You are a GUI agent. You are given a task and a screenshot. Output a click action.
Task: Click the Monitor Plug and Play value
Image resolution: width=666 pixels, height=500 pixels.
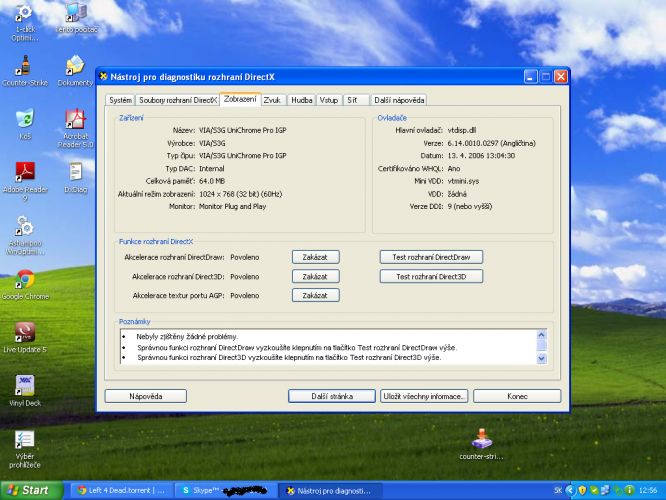coord(232,206)
